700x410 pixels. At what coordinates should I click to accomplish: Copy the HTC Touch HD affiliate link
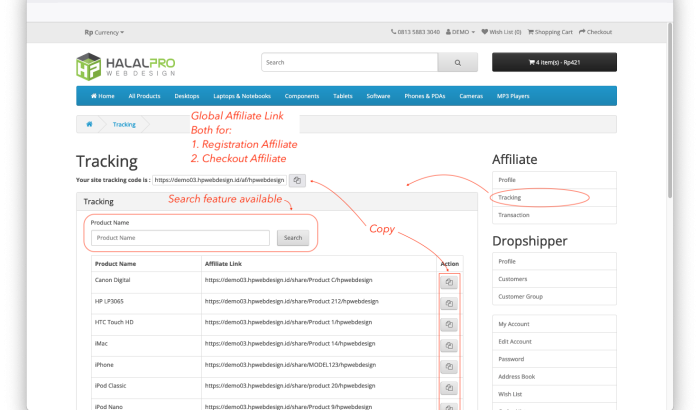coord(449,325)
